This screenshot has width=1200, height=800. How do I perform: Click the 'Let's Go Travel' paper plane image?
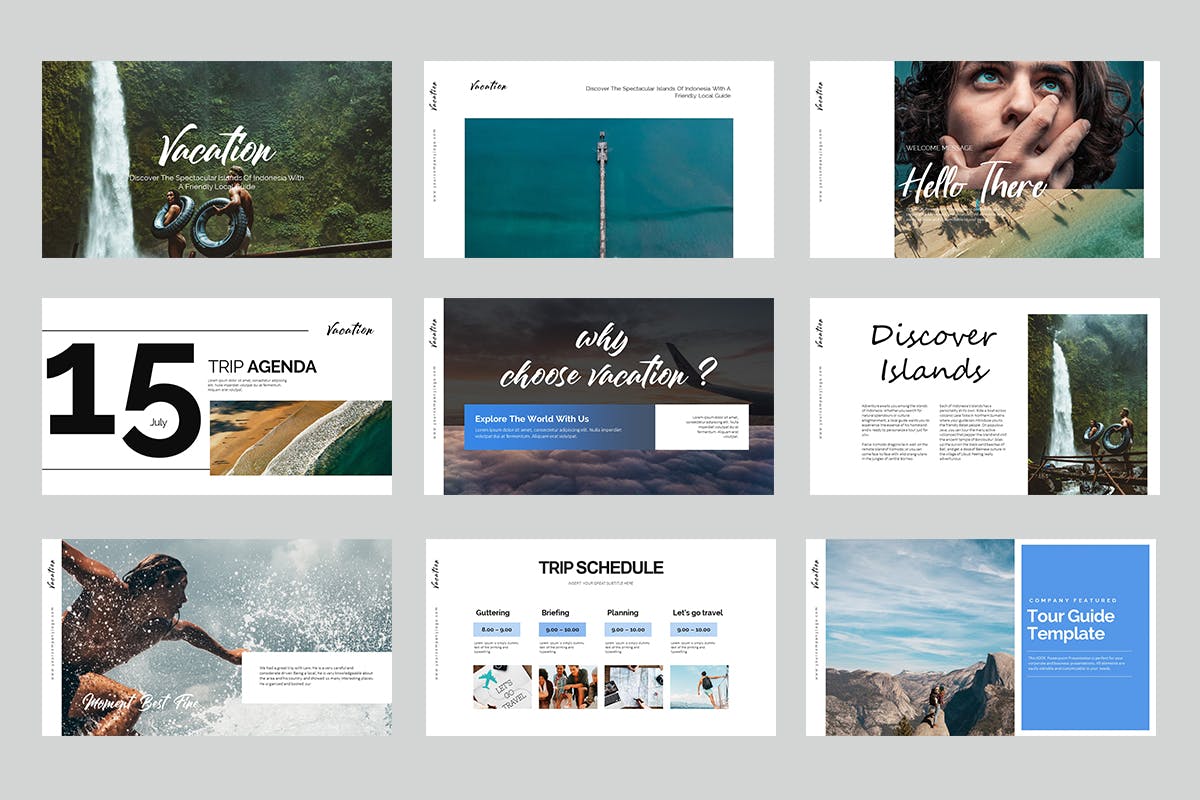pos(502,687)
